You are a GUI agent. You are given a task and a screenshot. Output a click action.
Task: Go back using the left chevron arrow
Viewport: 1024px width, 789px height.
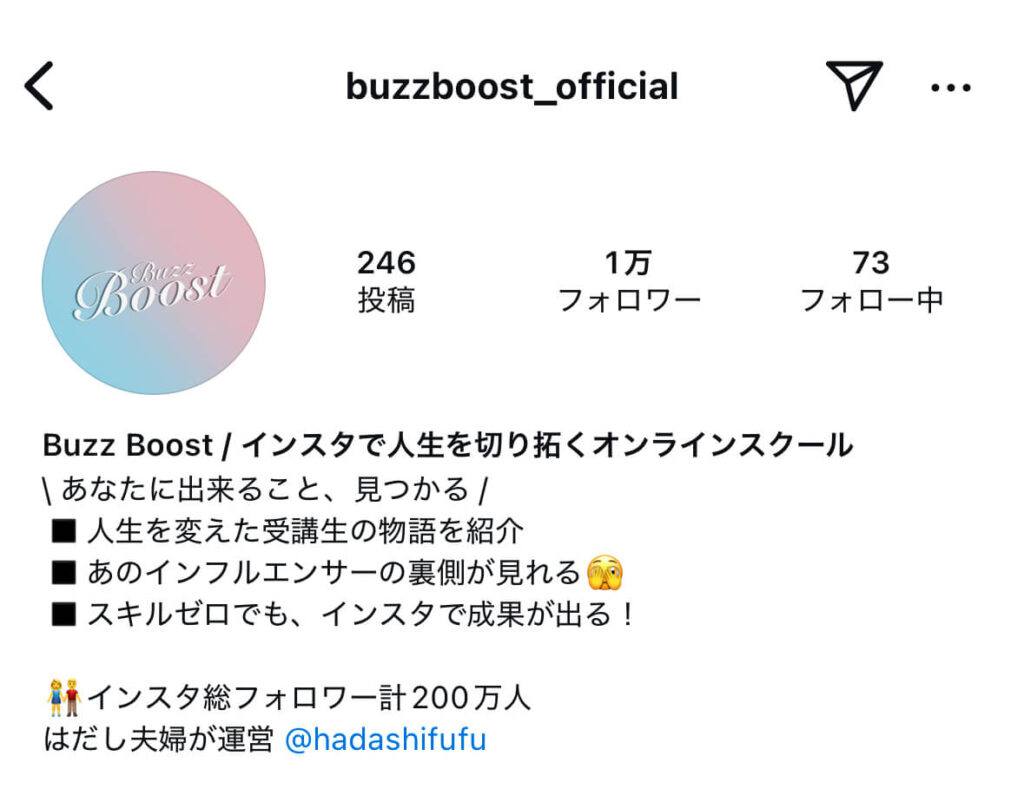(x=39, y=86)
